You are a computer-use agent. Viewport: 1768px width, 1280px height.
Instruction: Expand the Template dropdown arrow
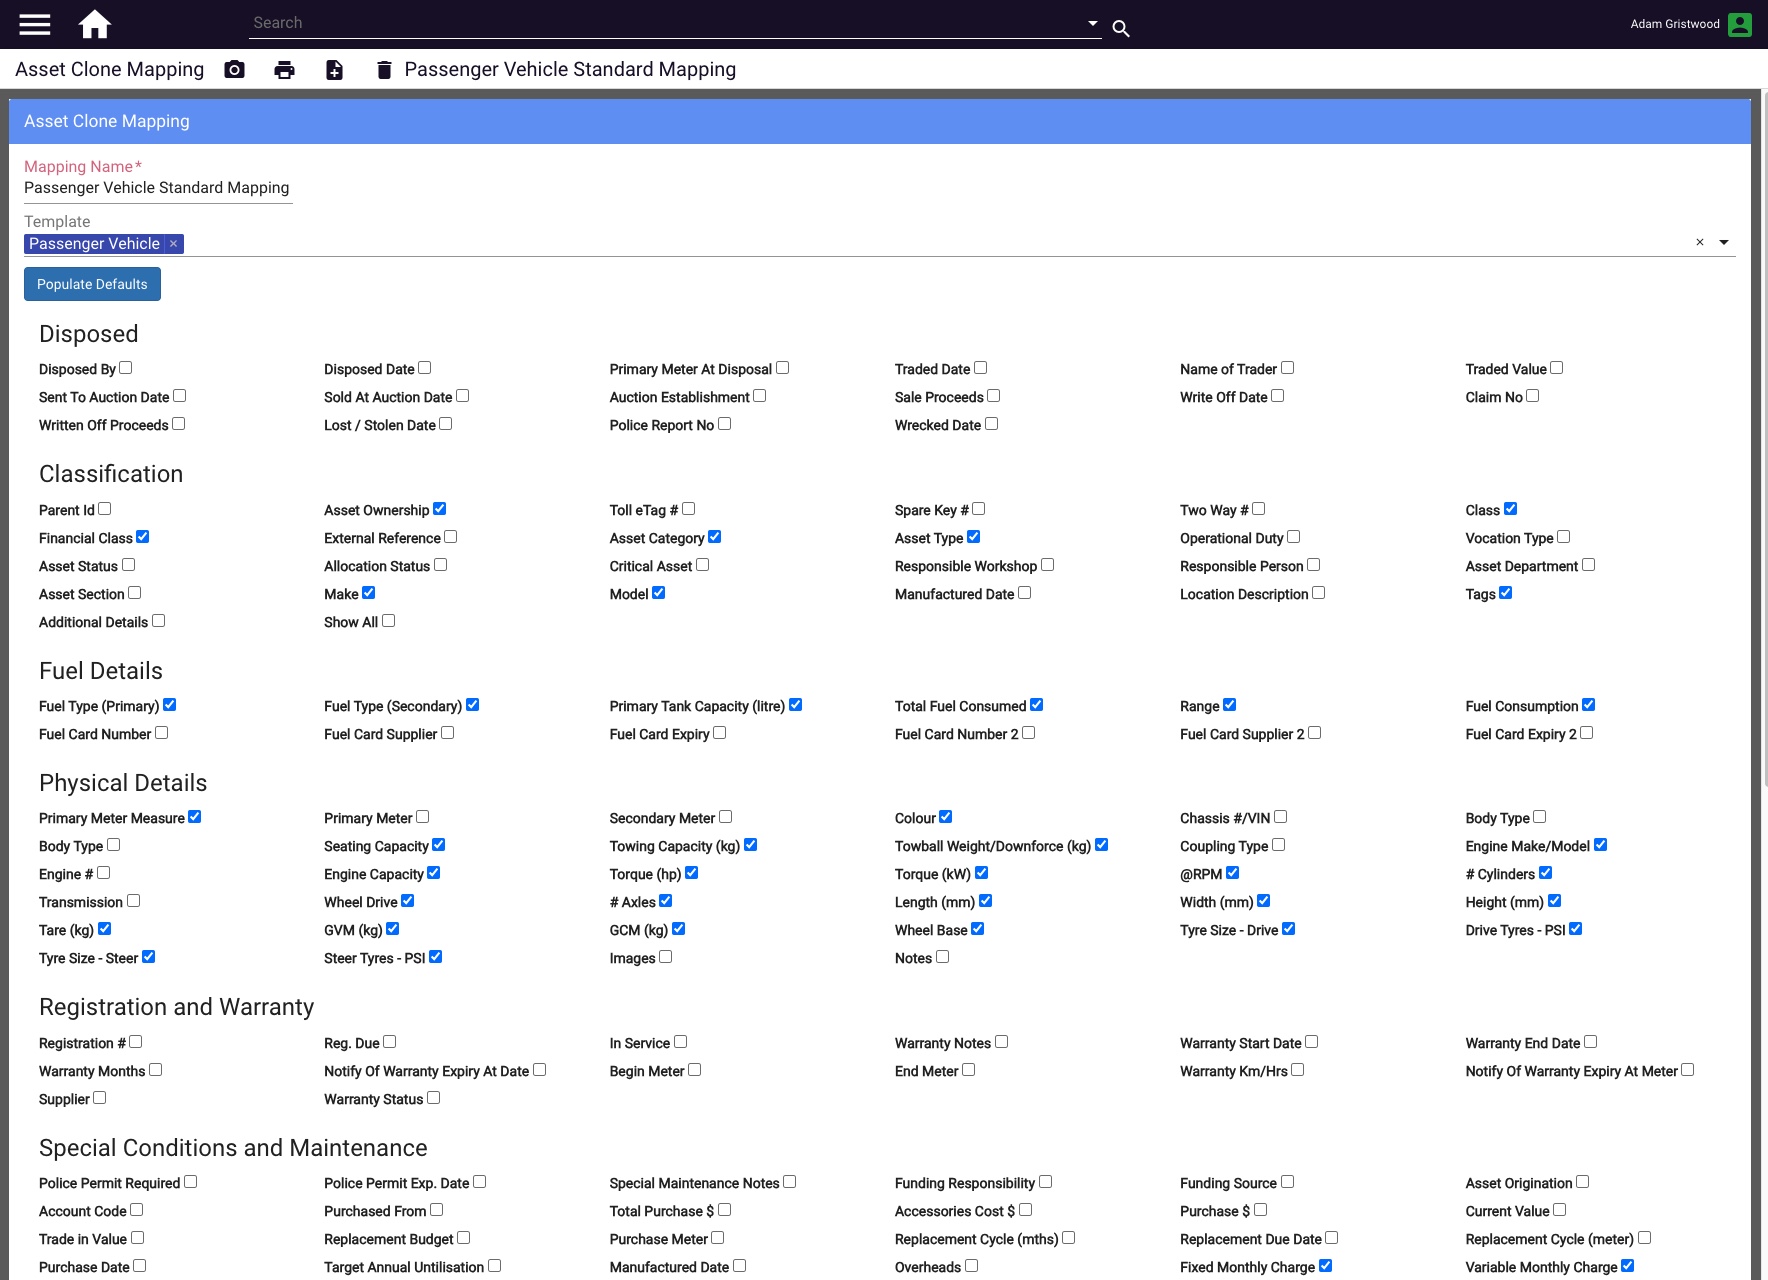tap(1724, 242)
